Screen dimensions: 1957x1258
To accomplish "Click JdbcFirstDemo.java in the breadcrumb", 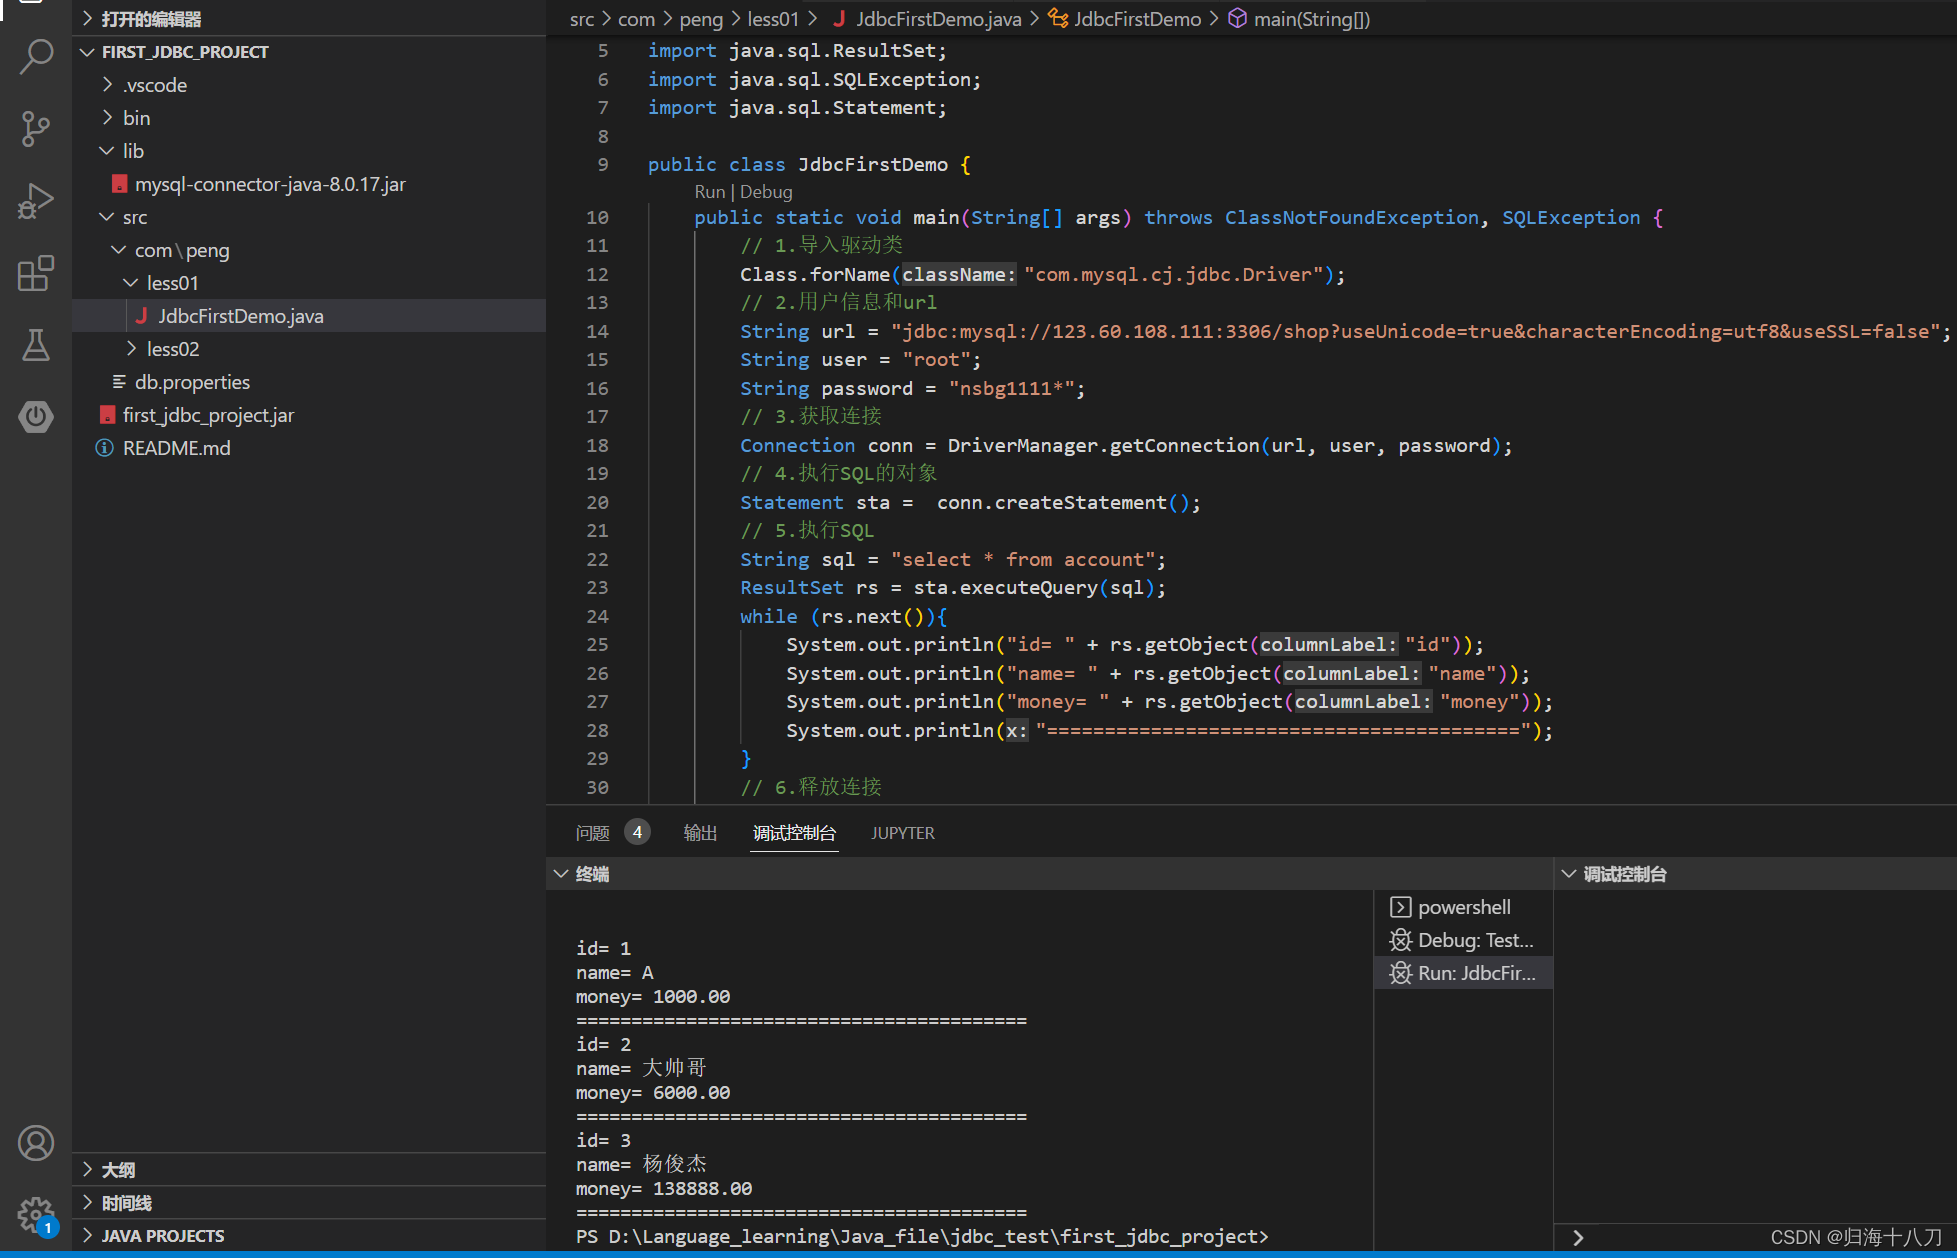I will 939,19.
